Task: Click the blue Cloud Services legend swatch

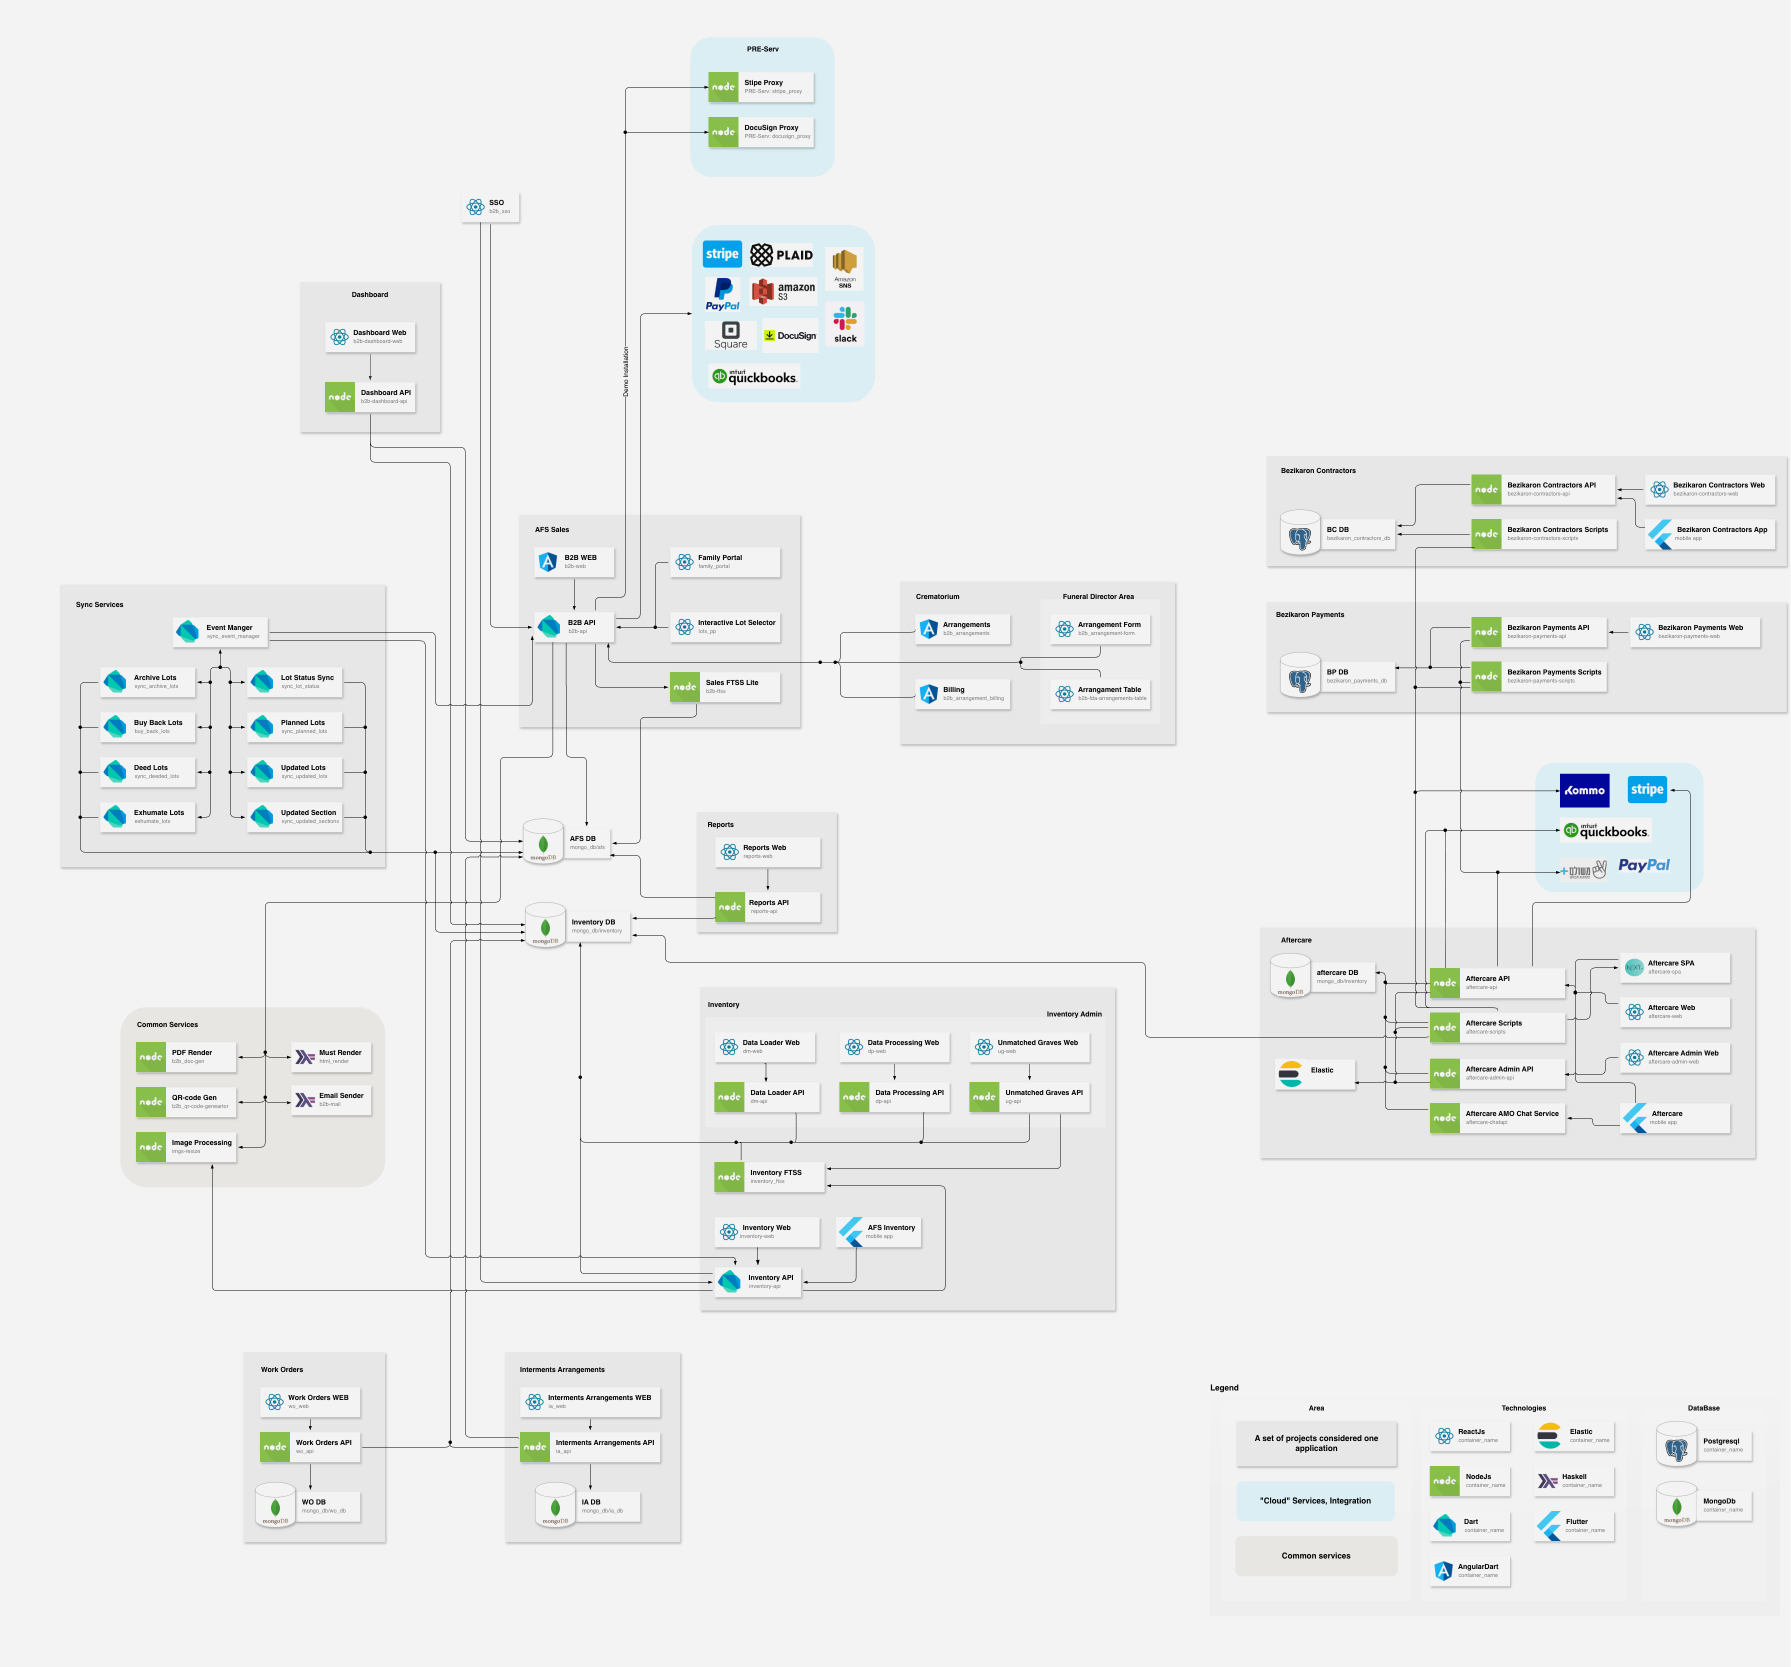Action: pos(1315,1501)
